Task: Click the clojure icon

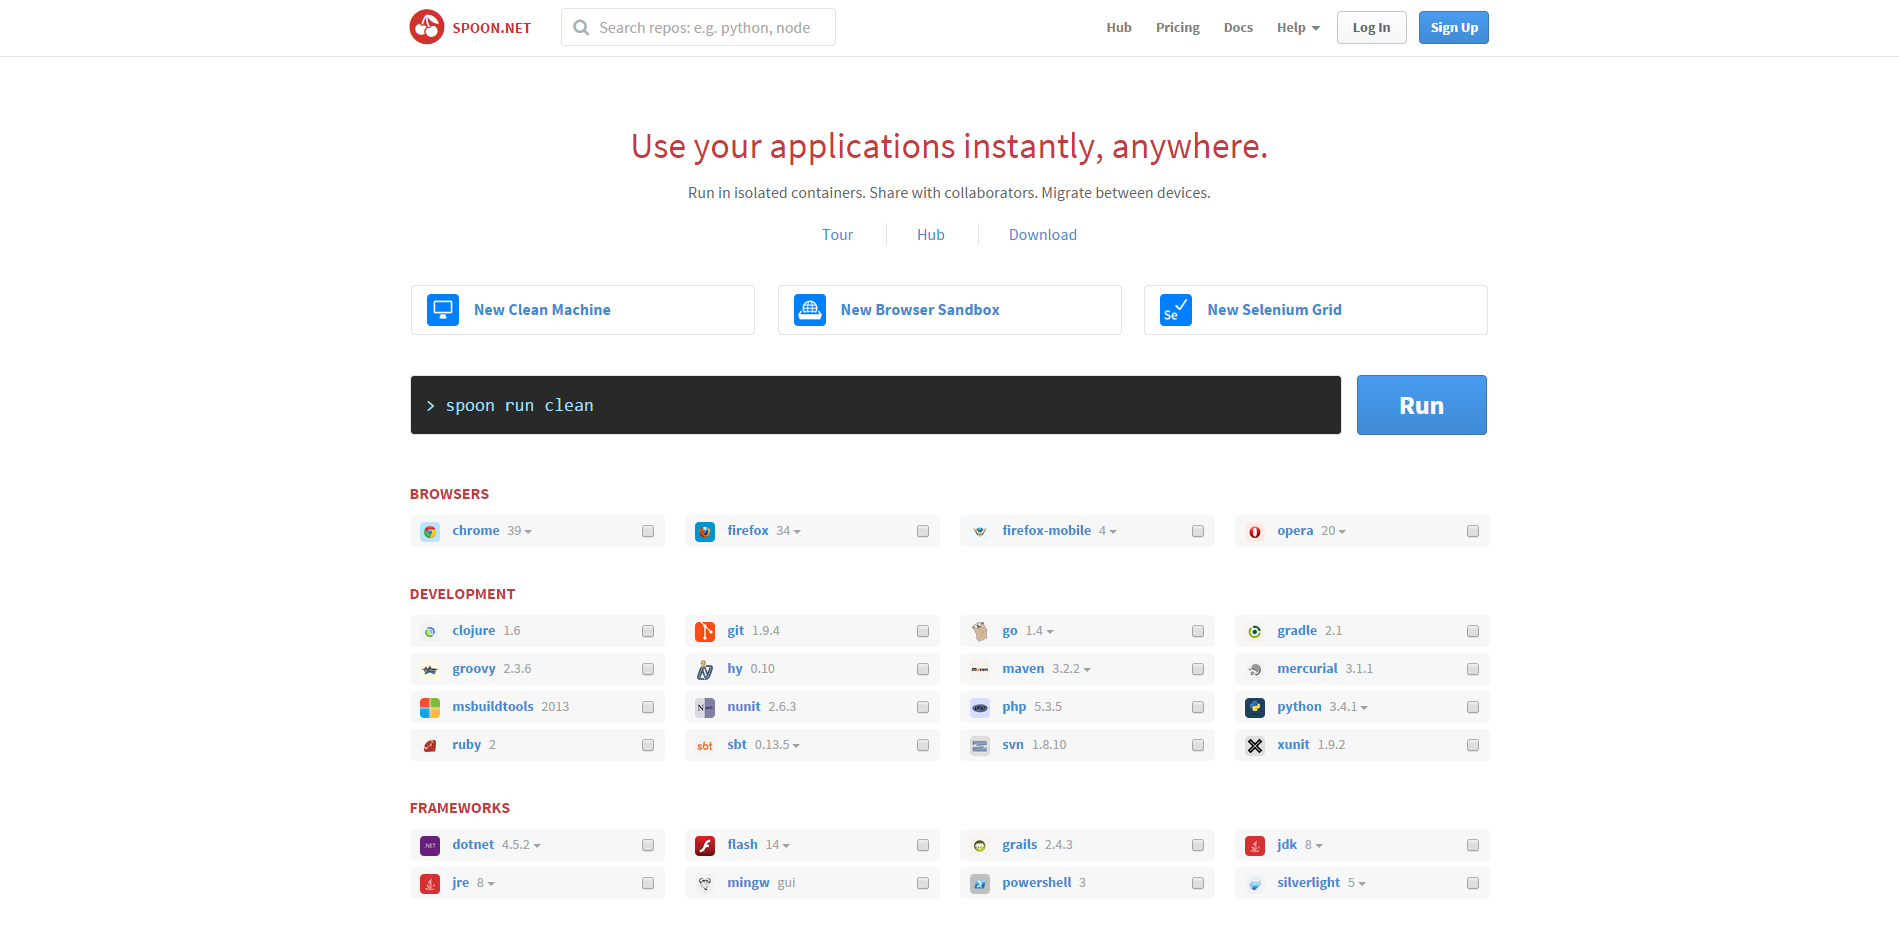Action: pos(430,632)
